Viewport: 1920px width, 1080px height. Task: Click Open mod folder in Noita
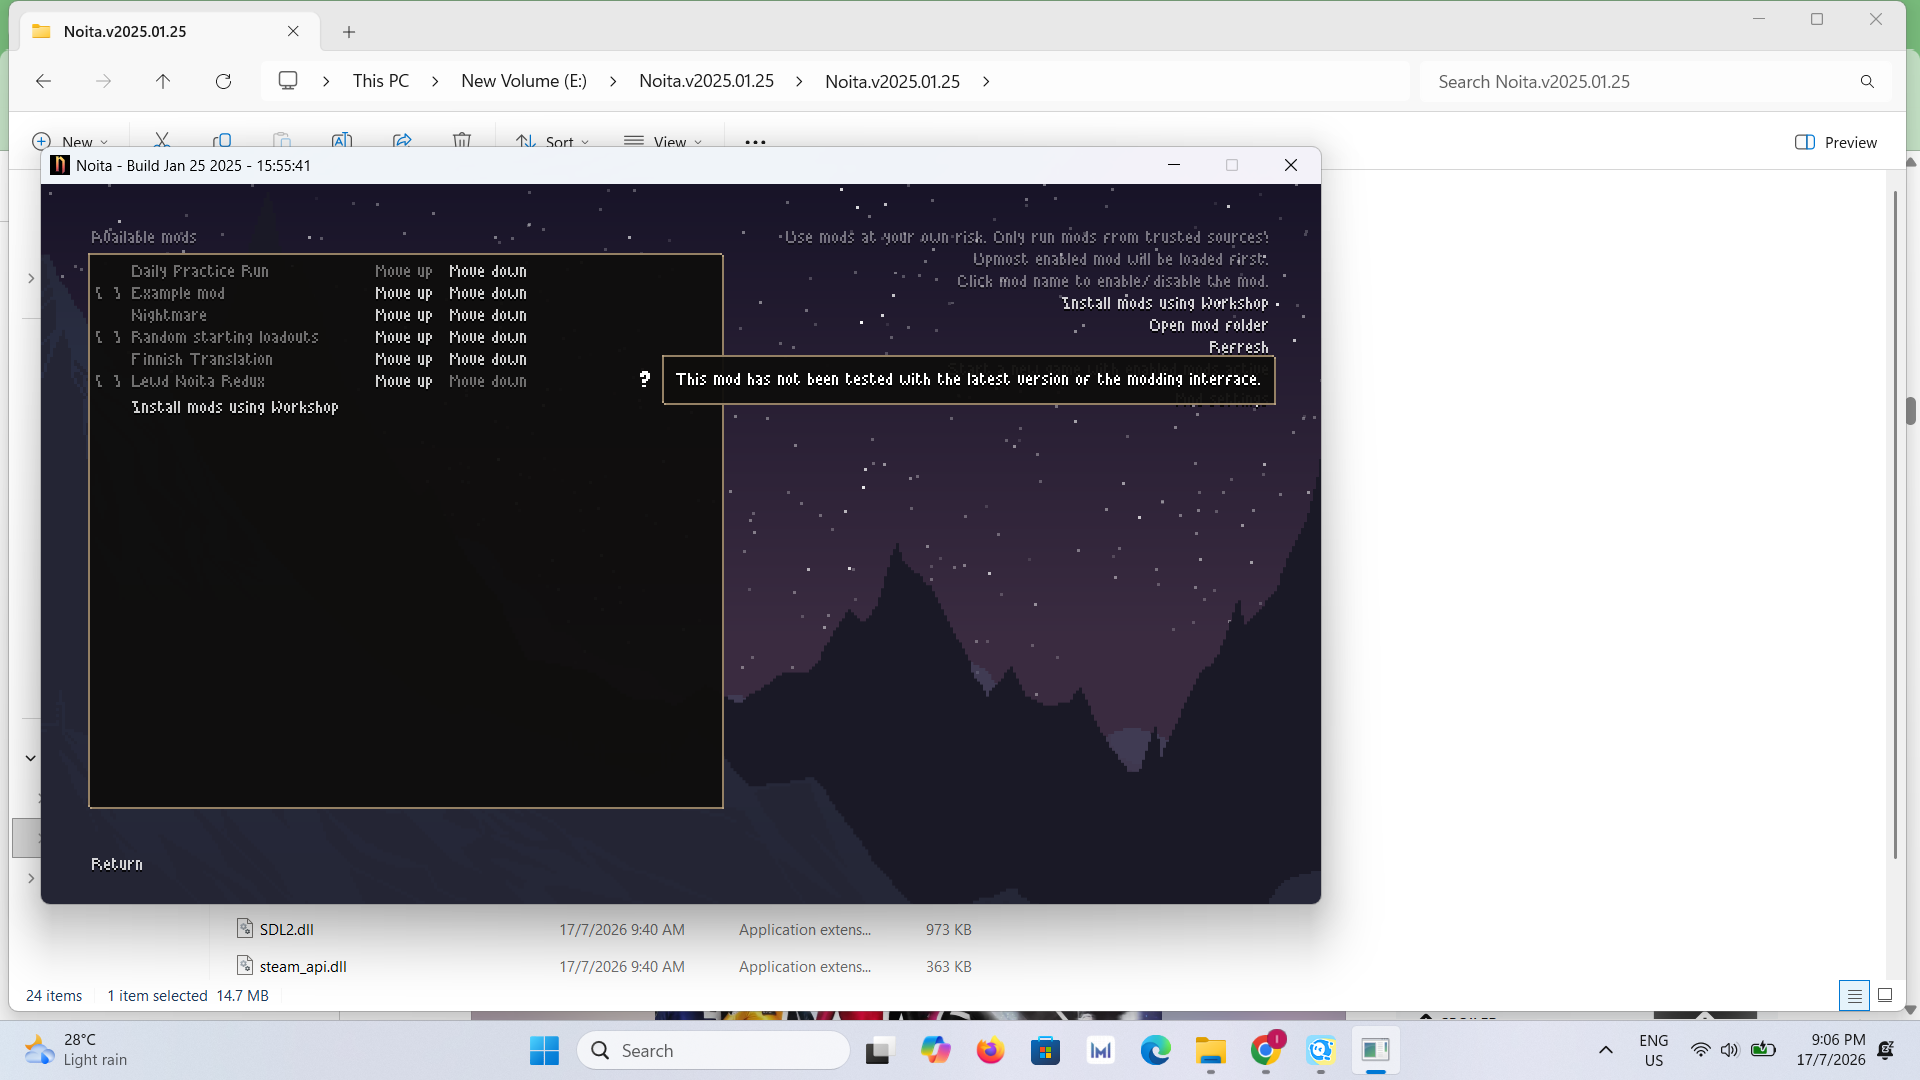1208,325
